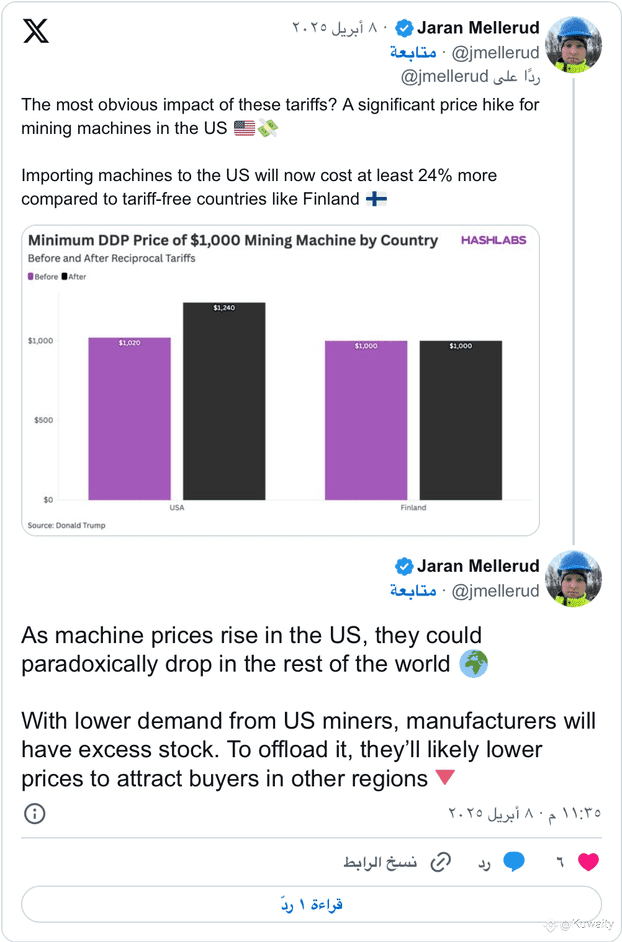This screenshot has width=622, height=942.
Task: Click the black After bar for USA
Action: click(223, 400)
